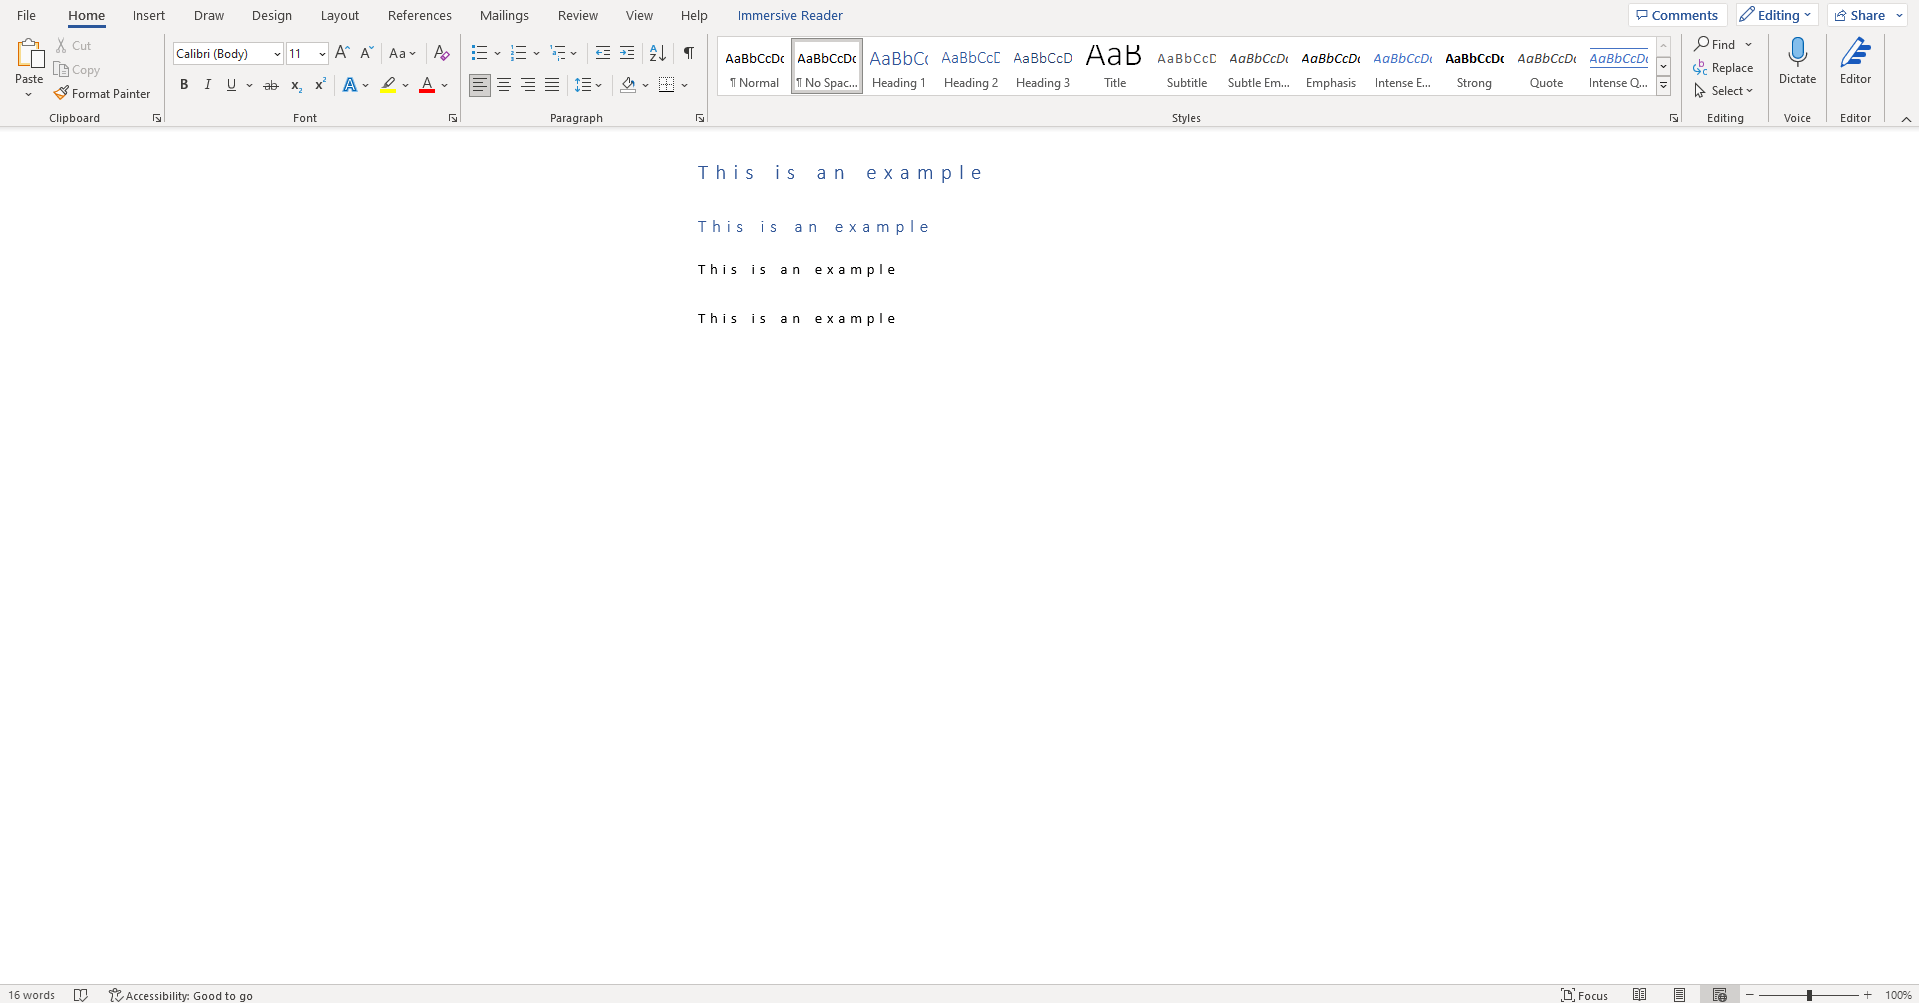
Task: Switch to Print Layout view
Action: 1680,995
